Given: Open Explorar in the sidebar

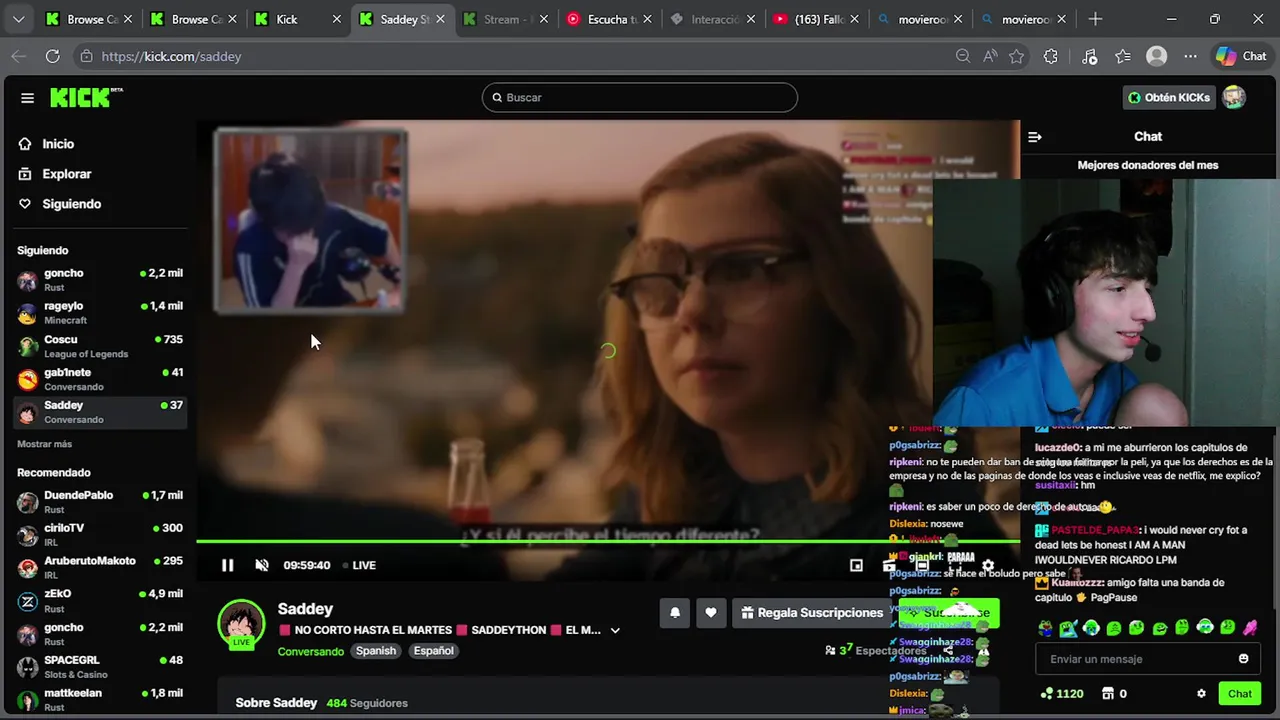Looking at the screenshot, I should [x=66, y=174].
